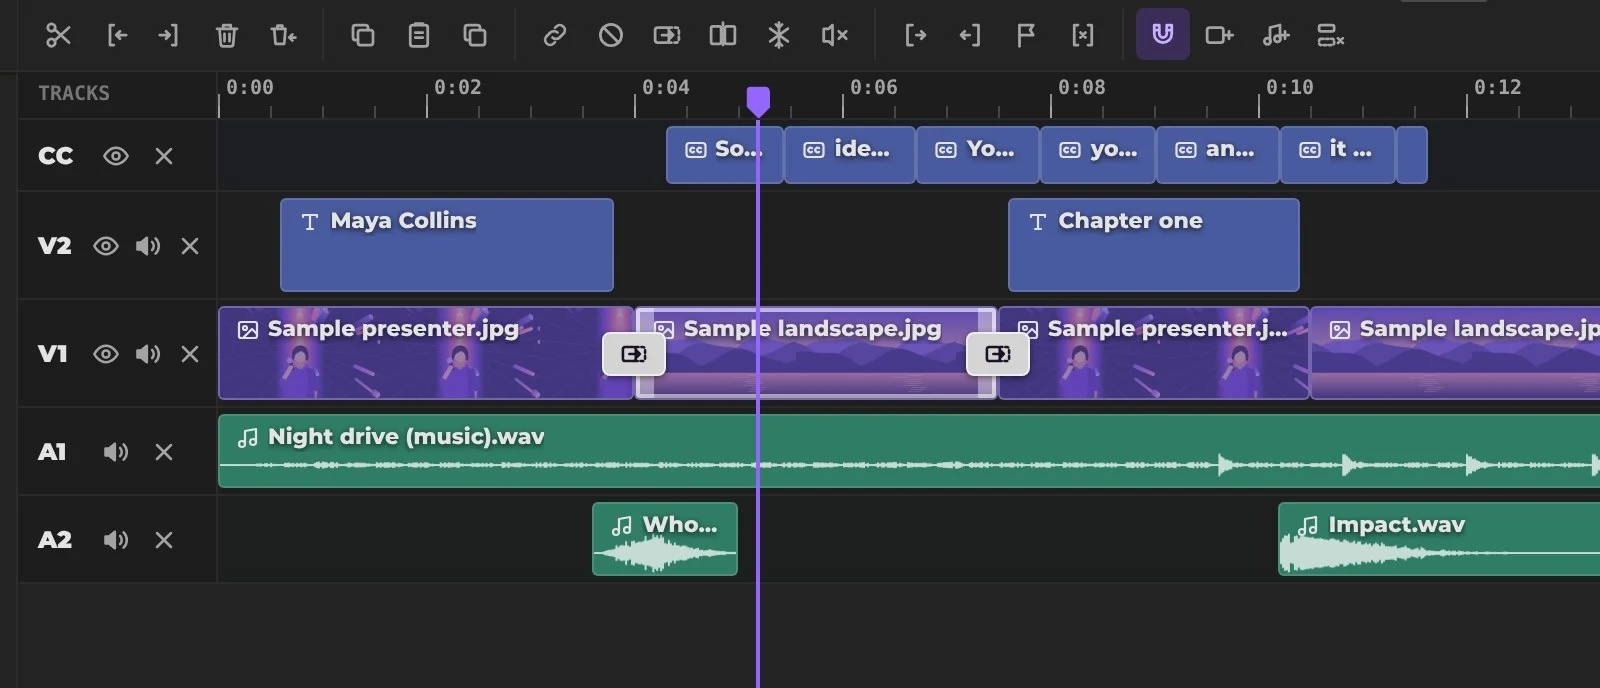Click the split-at-playhead icon
Screen dimensions: 1600x688
coord(723,36)
